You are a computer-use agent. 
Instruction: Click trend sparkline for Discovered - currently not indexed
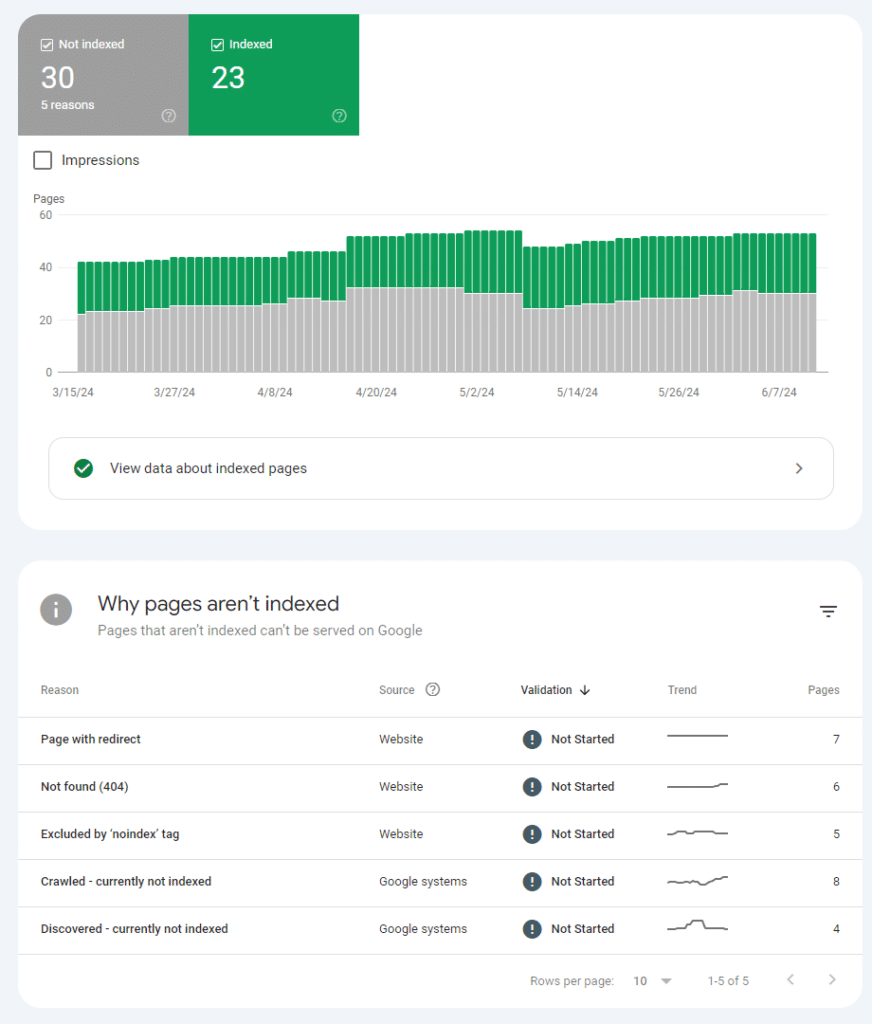(697, 926)
